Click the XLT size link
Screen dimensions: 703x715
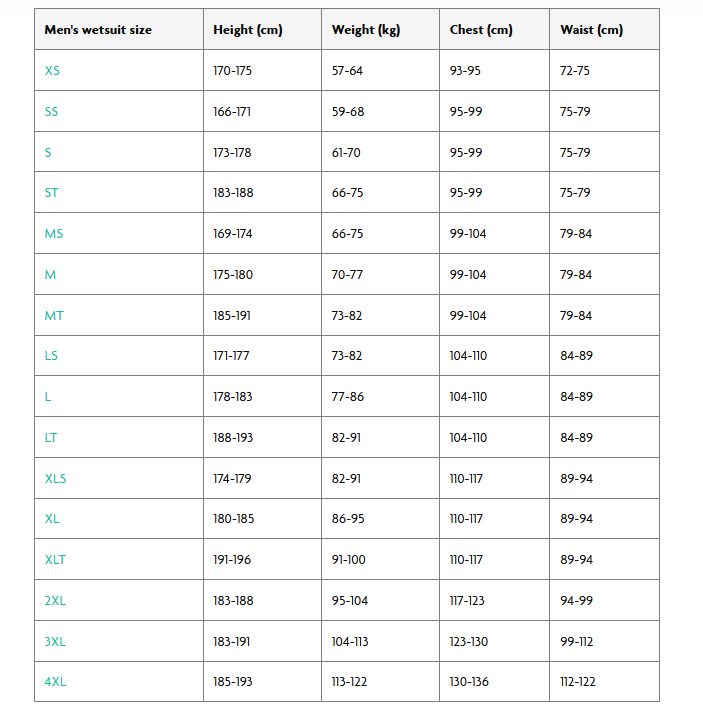pyautogui.click(x=55, y=560)
